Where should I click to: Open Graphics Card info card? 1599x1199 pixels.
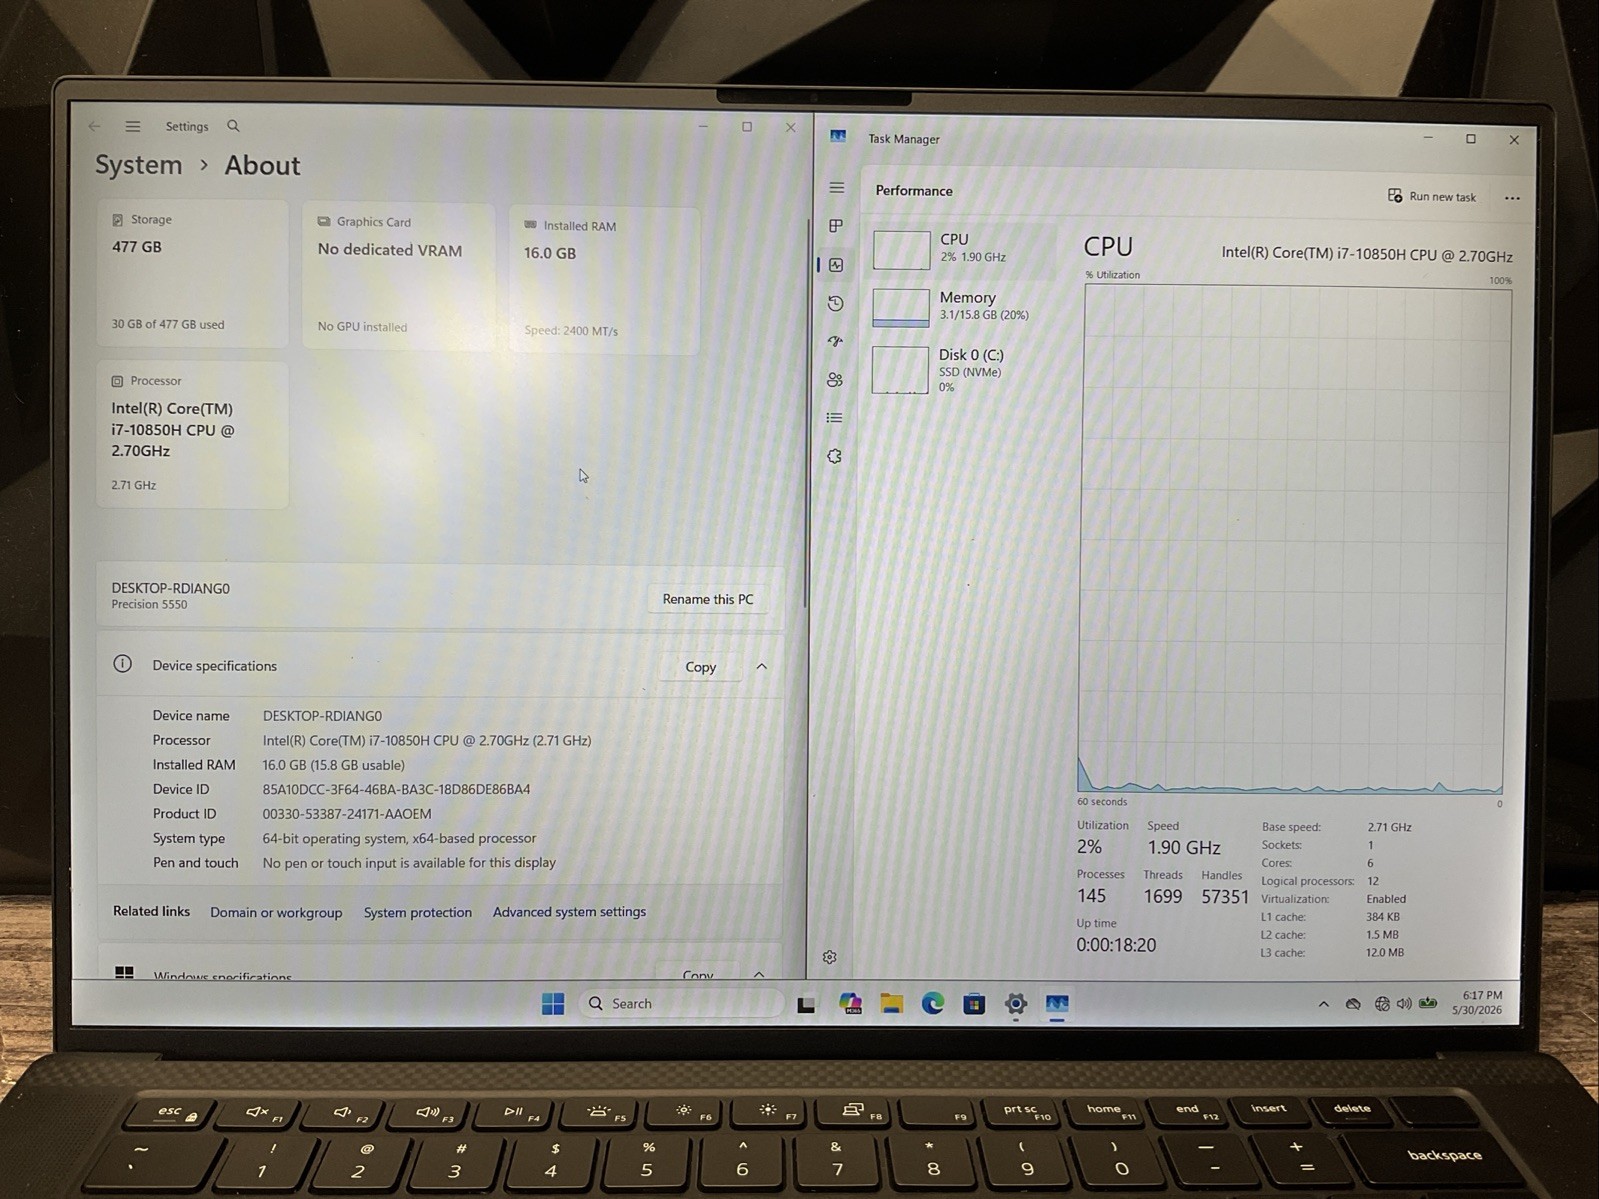tap(398, 276)
